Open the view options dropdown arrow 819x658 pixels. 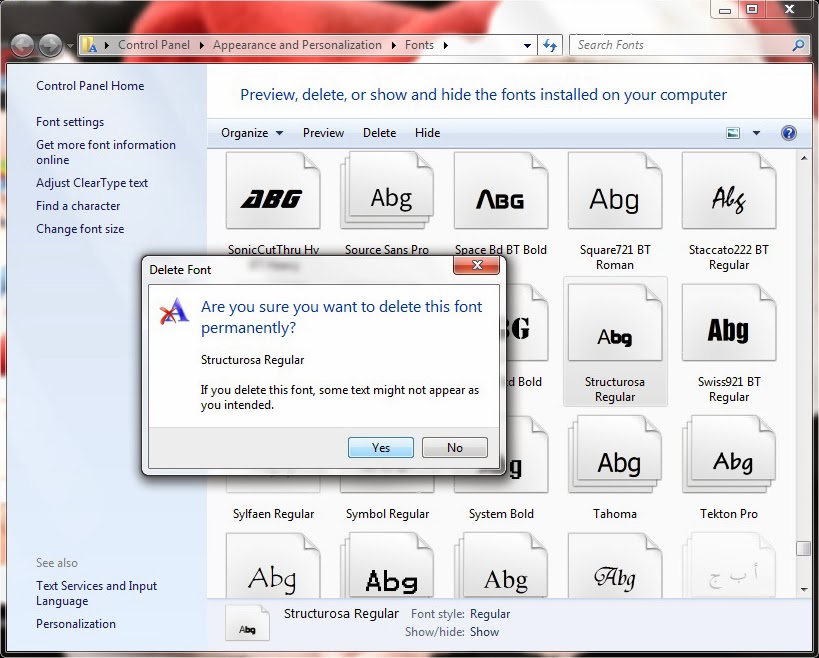coord(756,133)
